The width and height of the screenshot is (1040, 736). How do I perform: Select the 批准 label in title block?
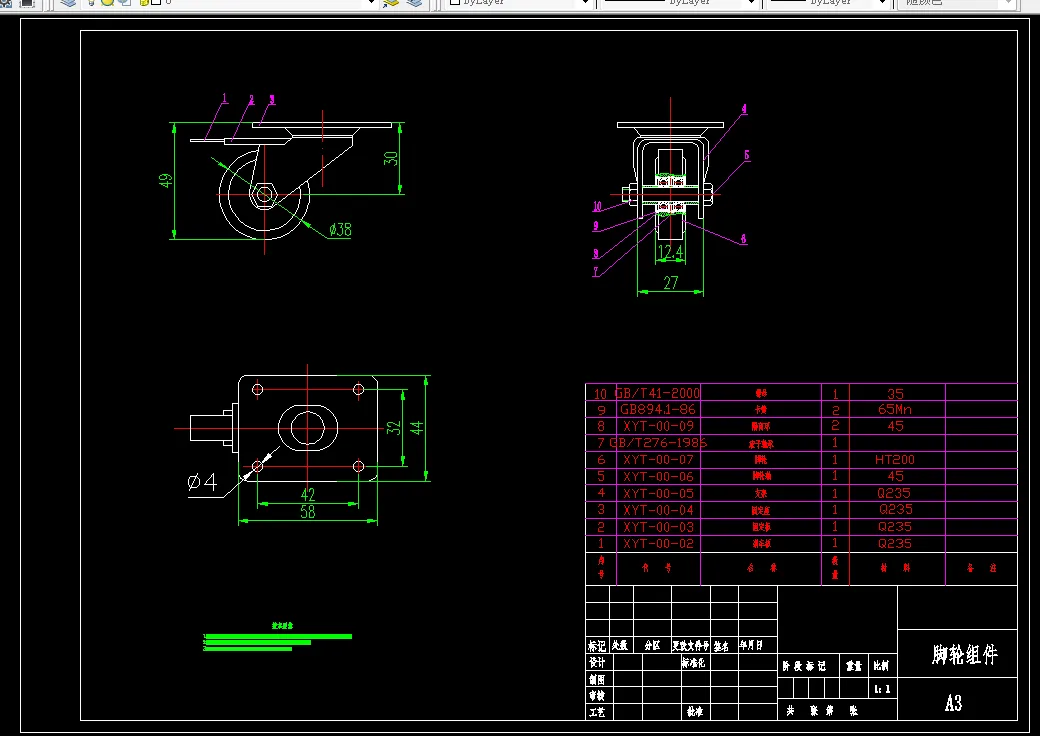694,711
